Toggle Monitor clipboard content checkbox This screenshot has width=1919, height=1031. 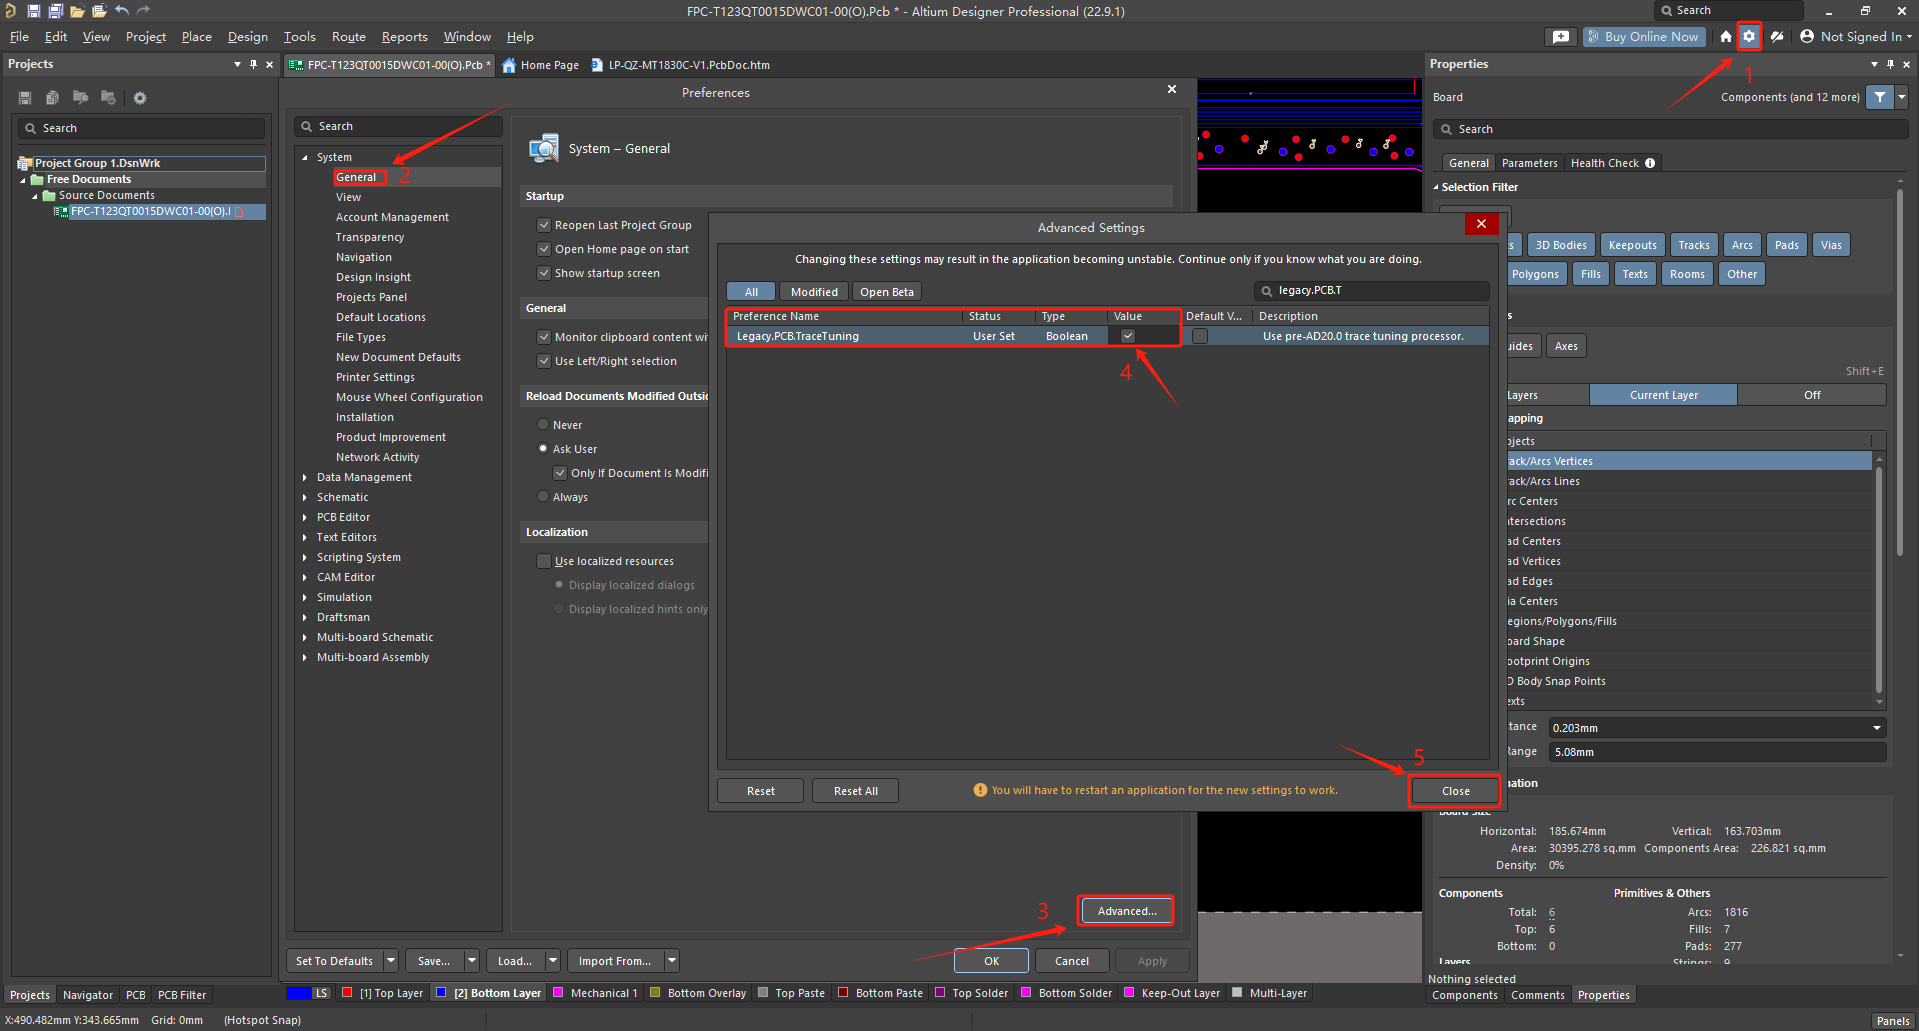tap(544, 337)
